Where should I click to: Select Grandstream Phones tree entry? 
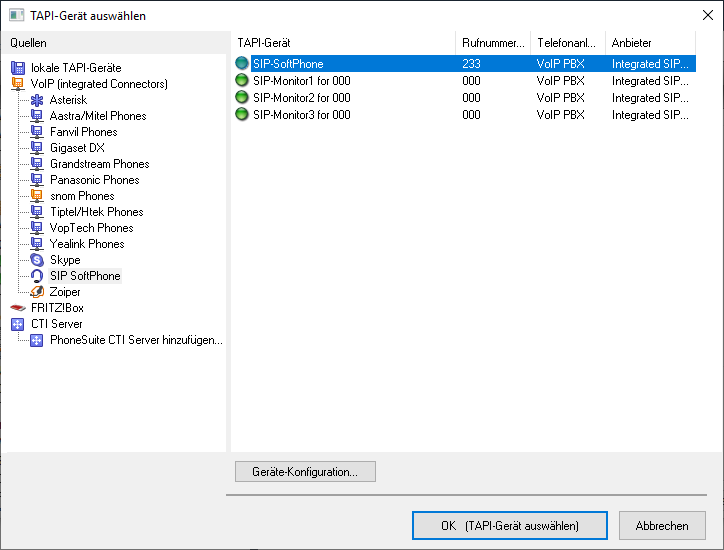pyautogui.click(x=99, y=164)
